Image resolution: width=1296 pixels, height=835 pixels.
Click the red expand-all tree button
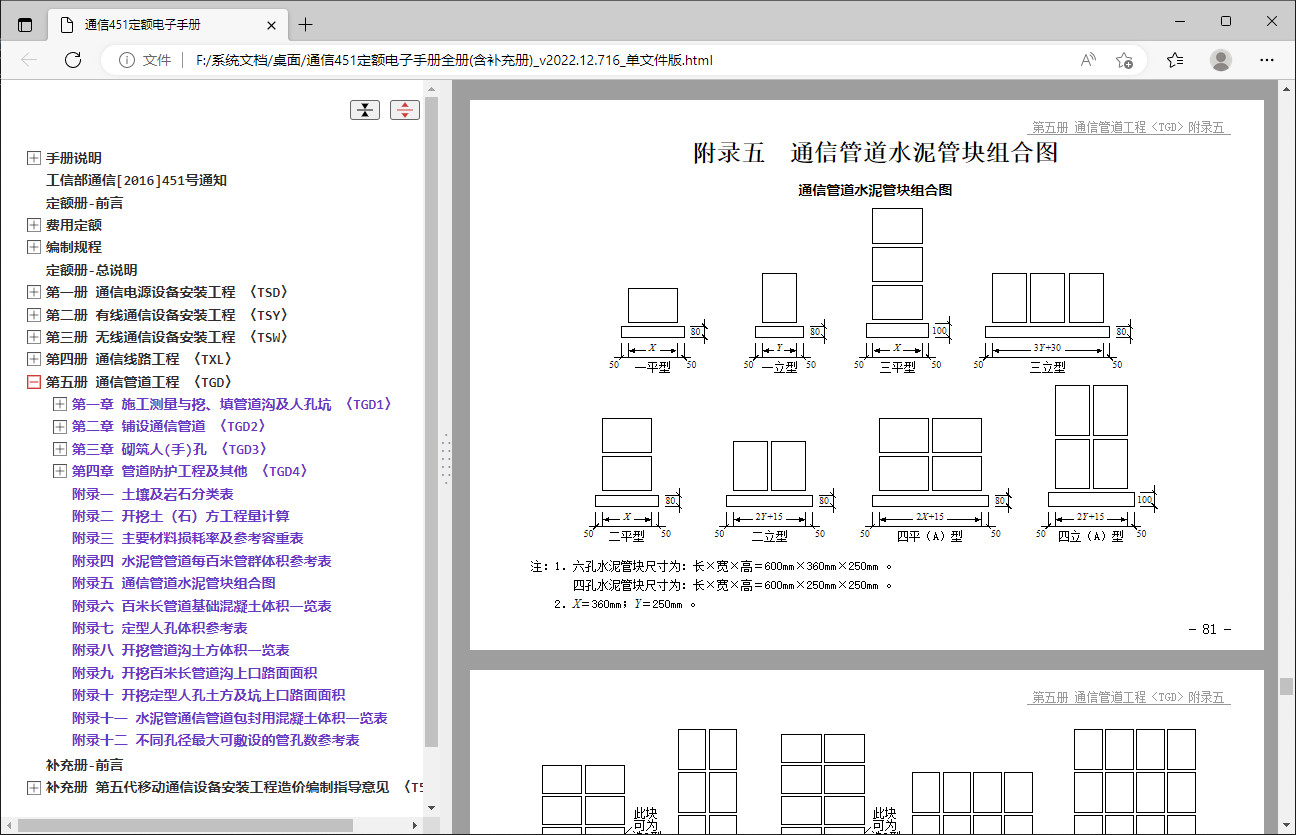click(x=405, y=110)
